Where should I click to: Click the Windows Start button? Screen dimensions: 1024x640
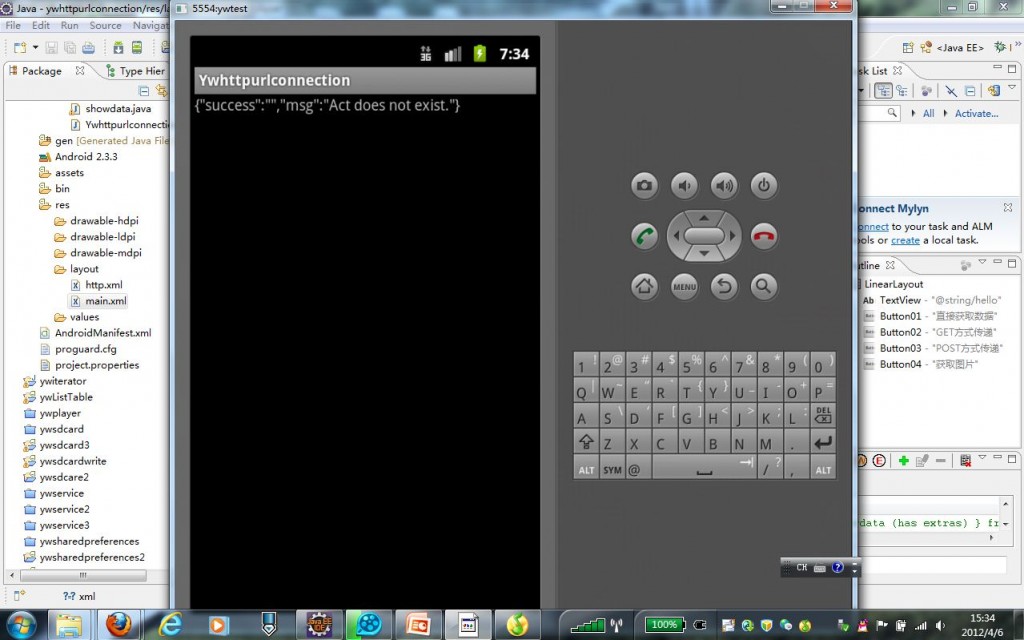point(21,624)
